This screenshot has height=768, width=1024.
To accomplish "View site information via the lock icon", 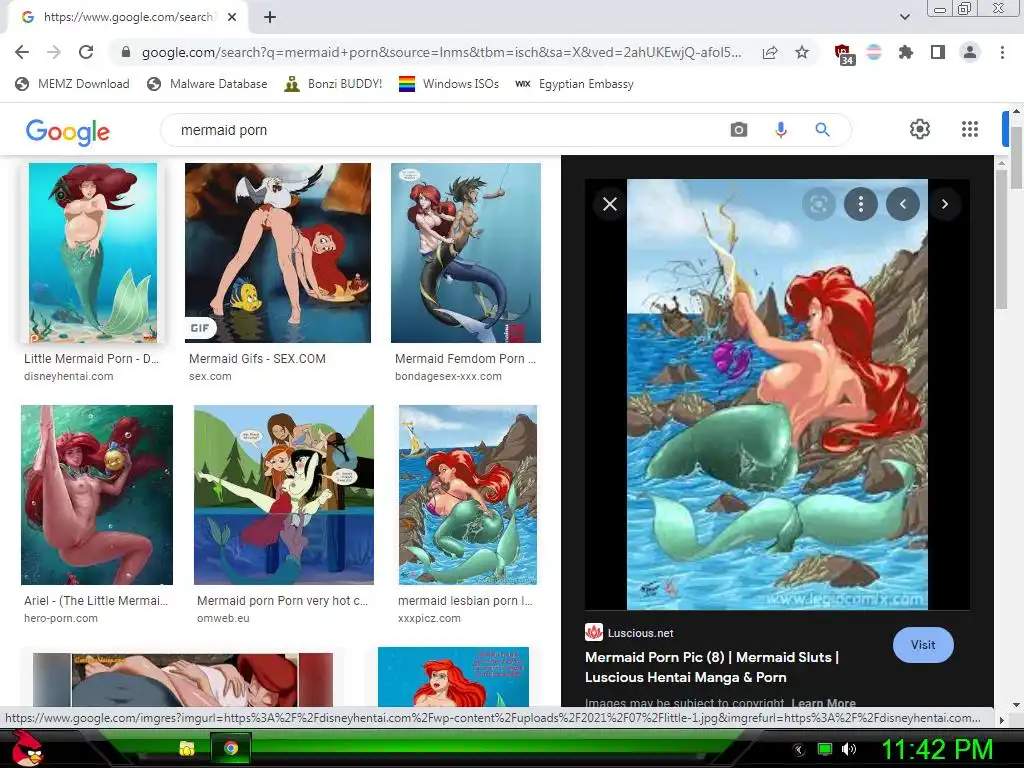I will pos(126,52).
